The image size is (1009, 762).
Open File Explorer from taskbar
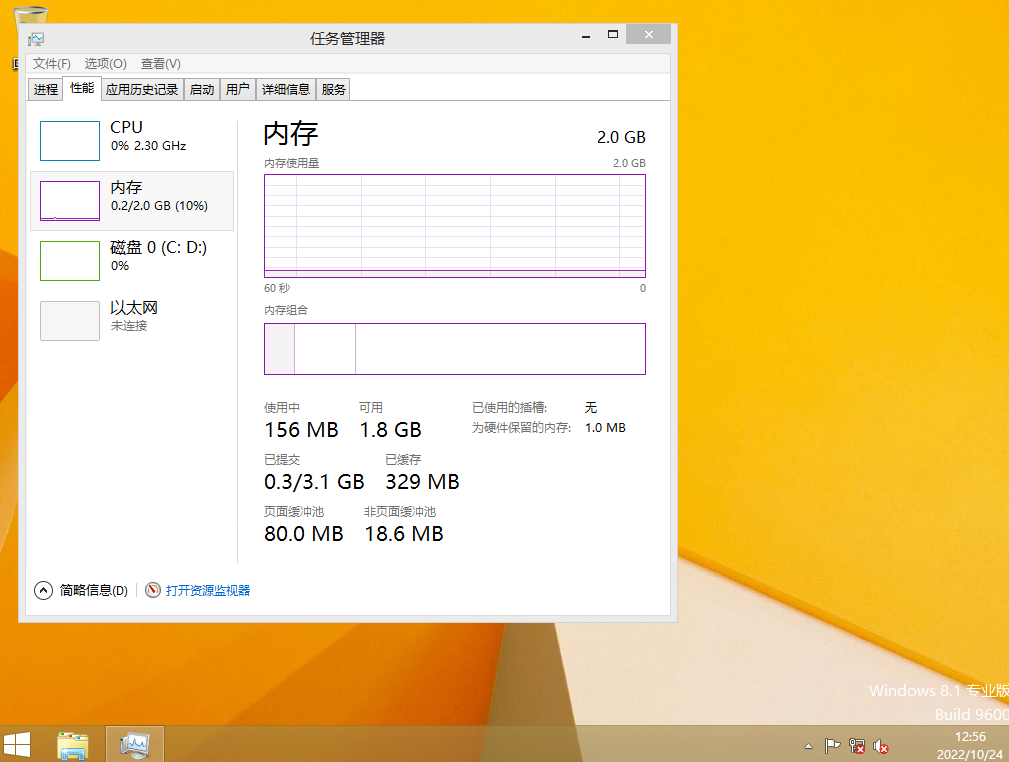click(x=73, y=745)
